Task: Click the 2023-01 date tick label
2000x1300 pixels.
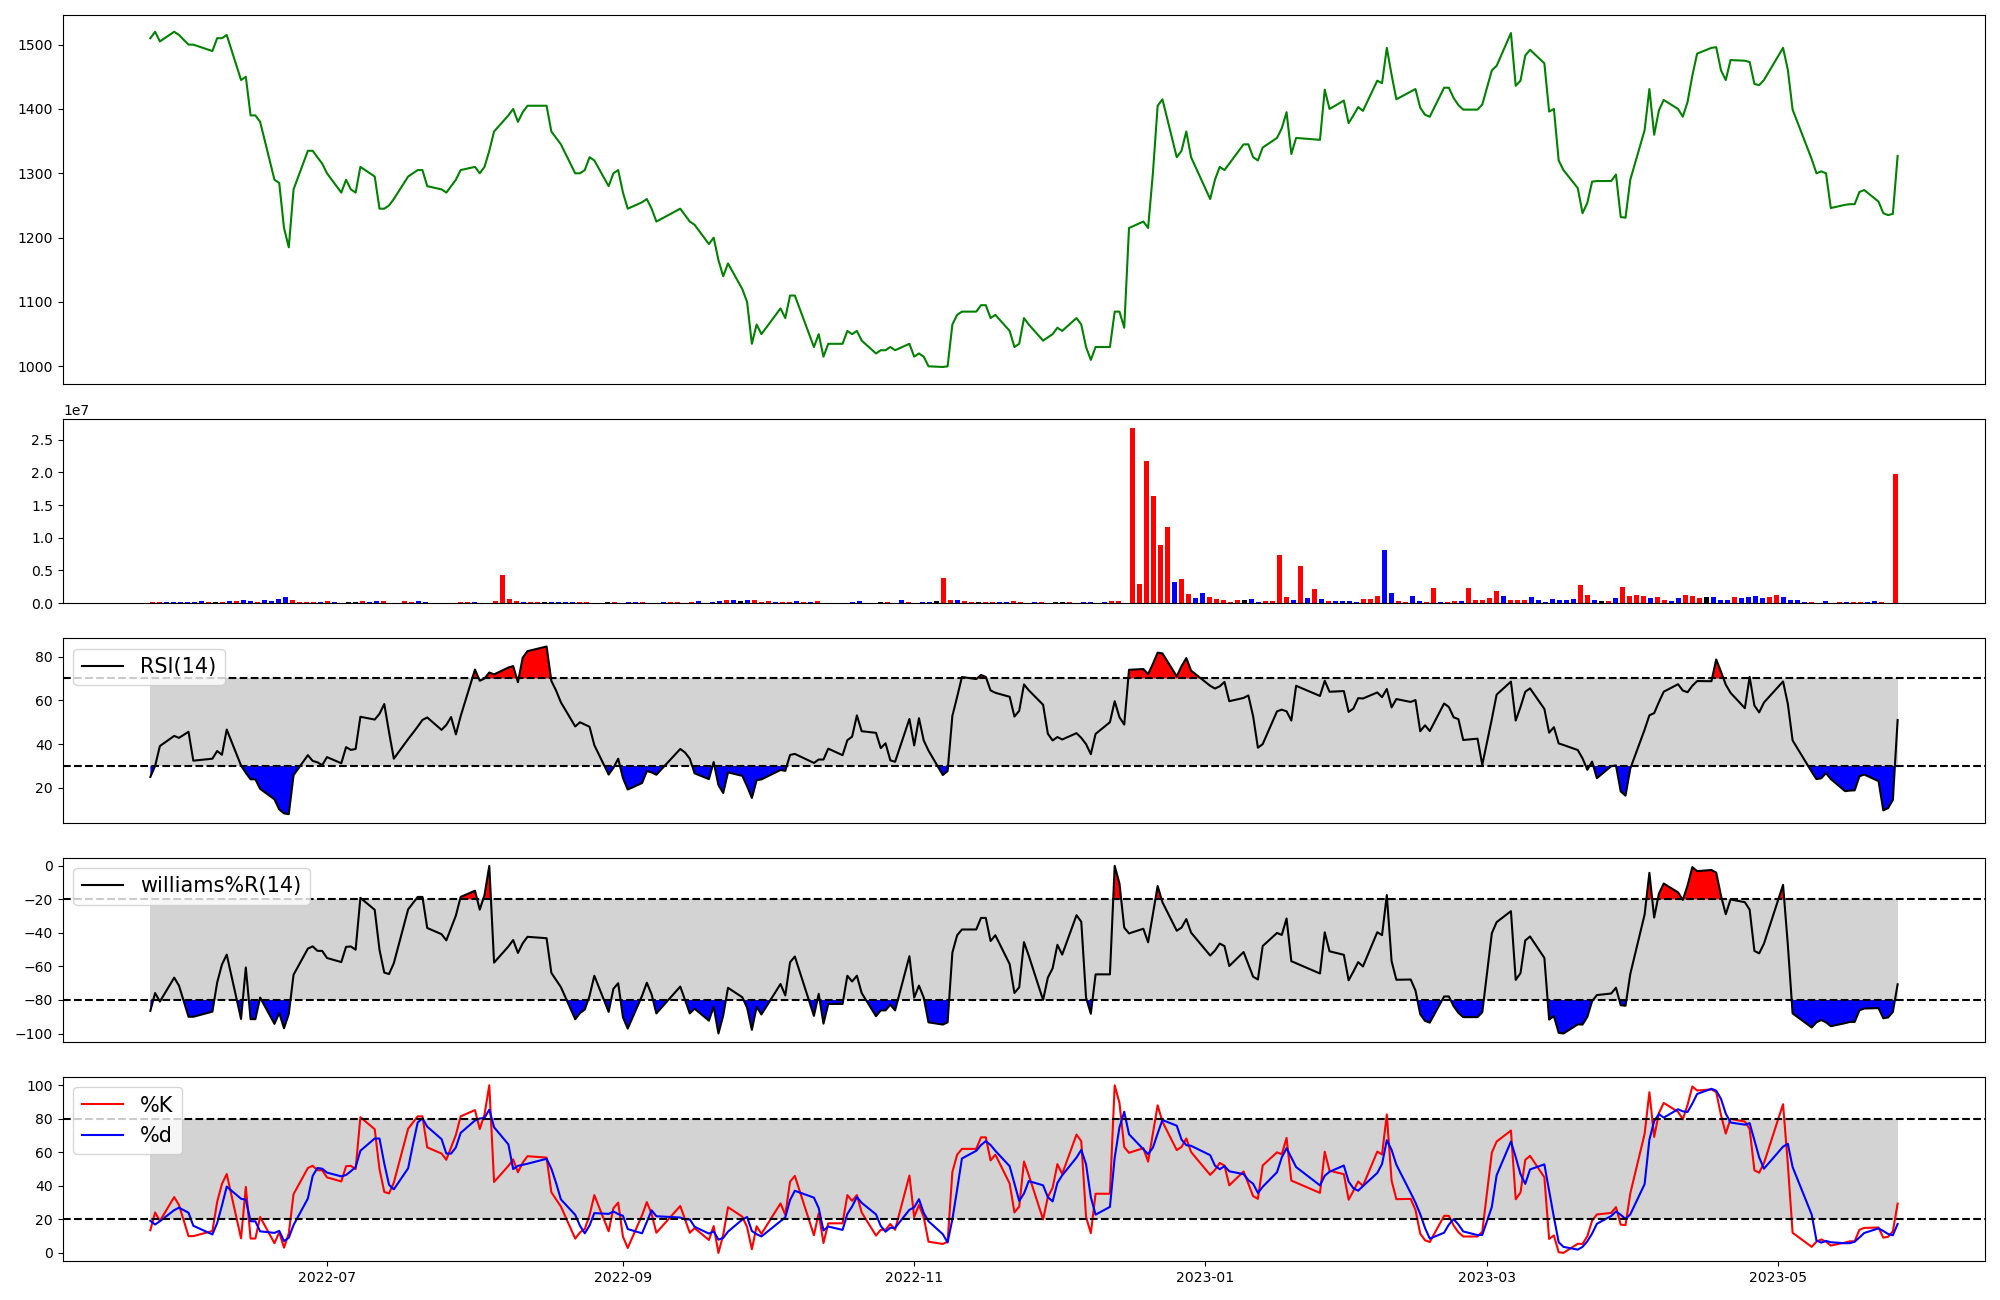Action: [1205, 1277]
